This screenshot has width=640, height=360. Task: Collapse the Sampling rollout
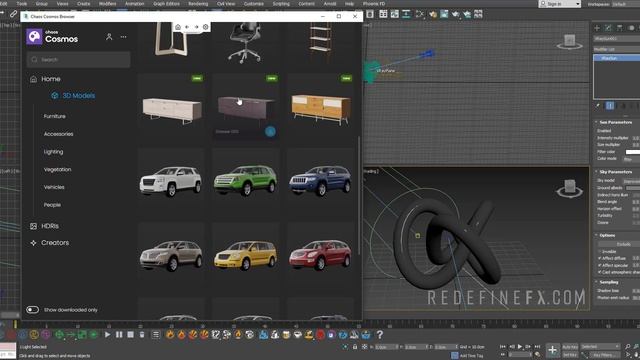coord(608,282)
